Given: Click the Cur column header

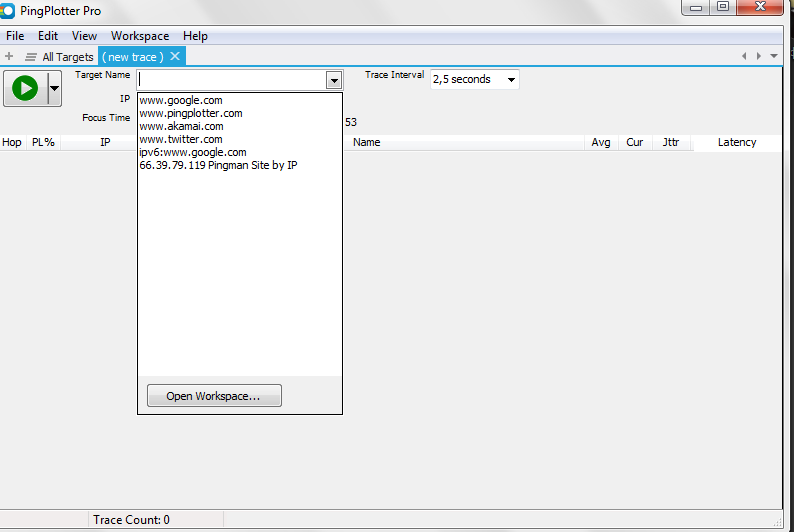Looking at the screenshot, I should point(635,142).
